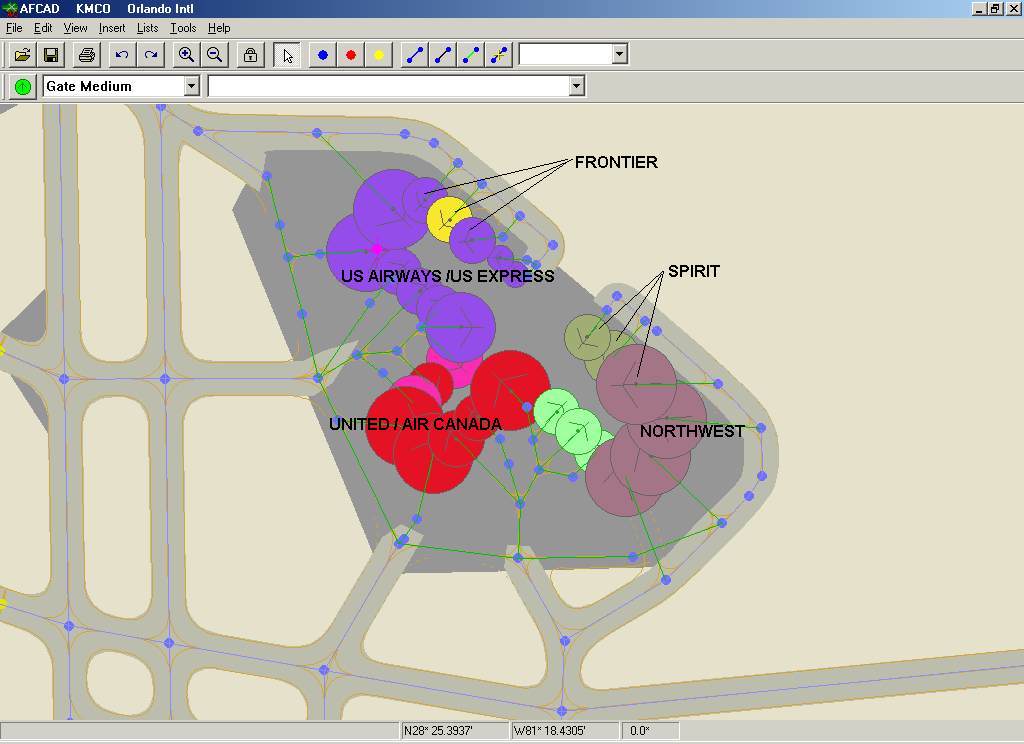The height and width of the screenshot is (744, 1024).
Task: Open the Edit menu
Action: coord(43,28)
